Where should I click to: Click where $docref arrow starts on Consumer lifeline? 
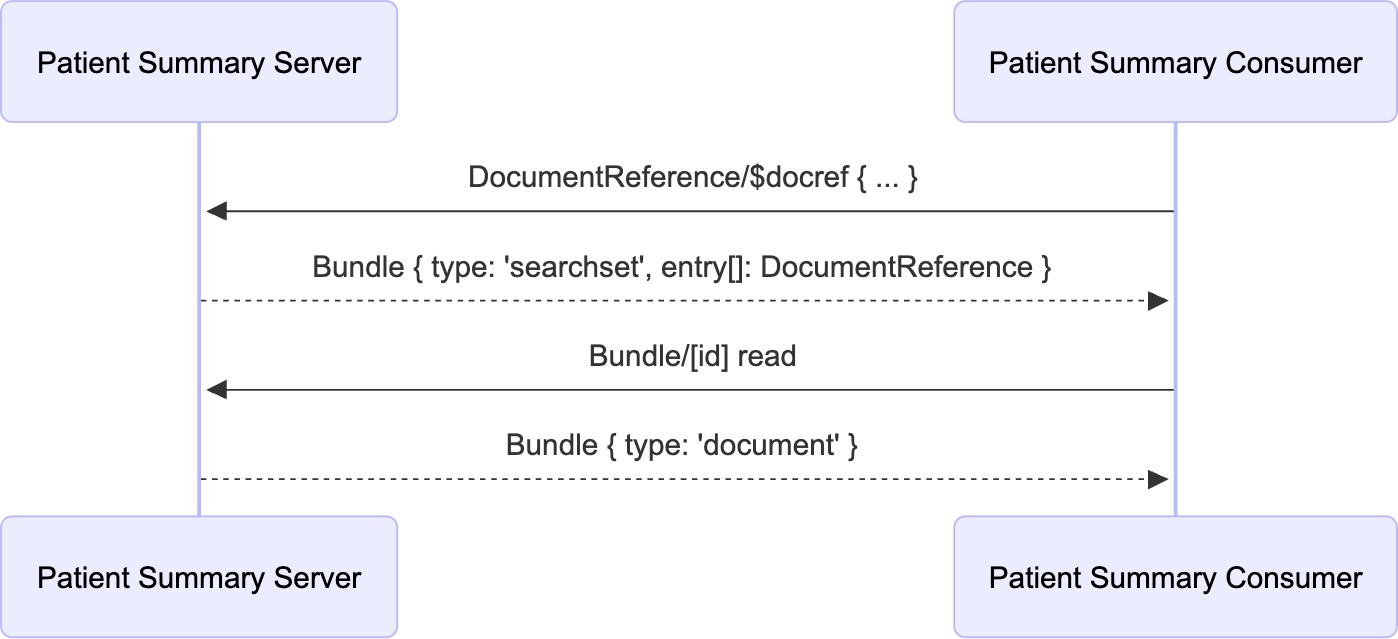1174,212
